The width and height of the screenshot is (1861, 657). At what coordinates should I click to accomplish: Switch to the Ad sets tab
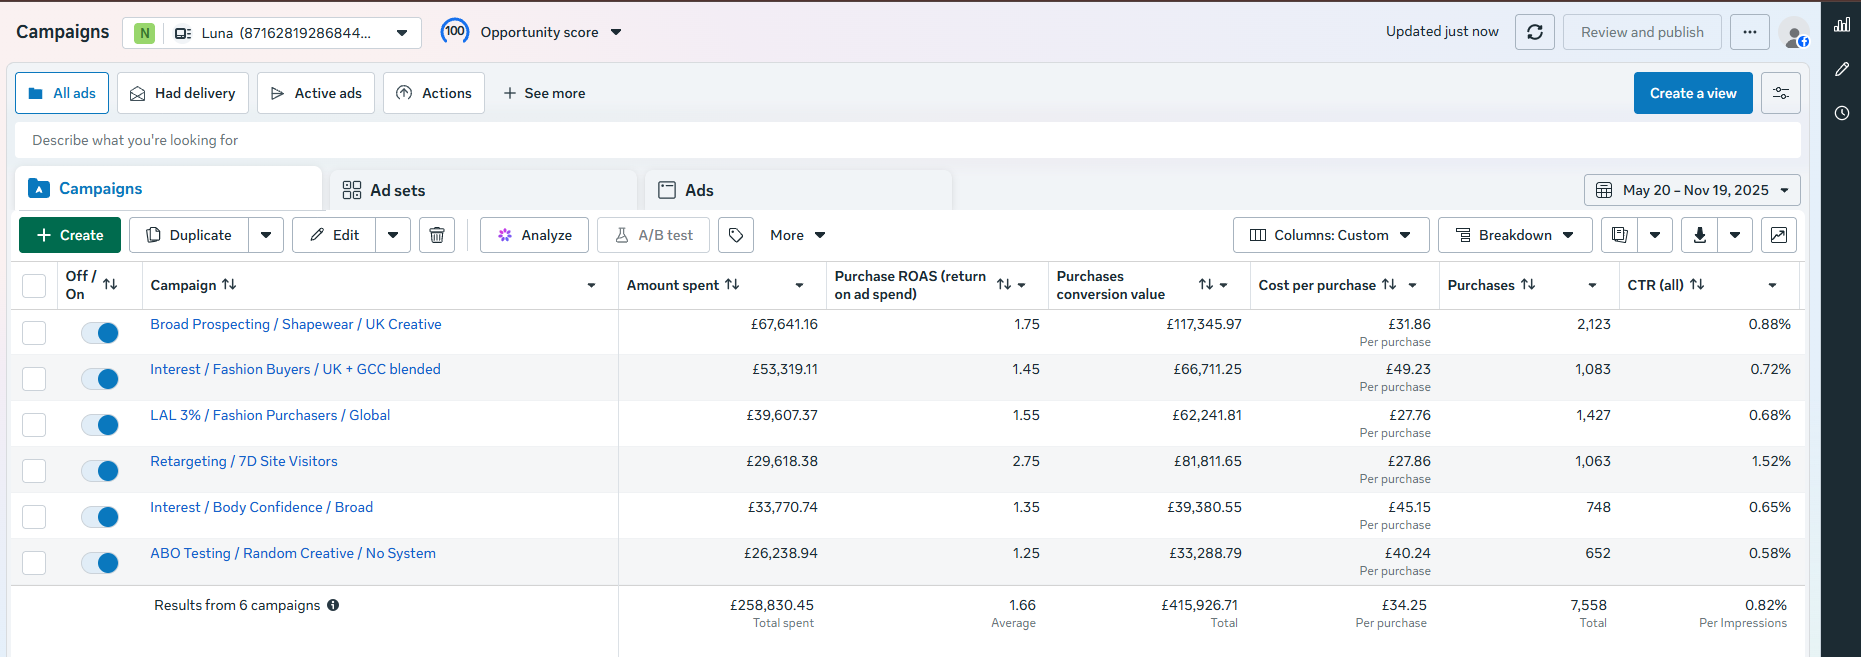coord(484,190)
